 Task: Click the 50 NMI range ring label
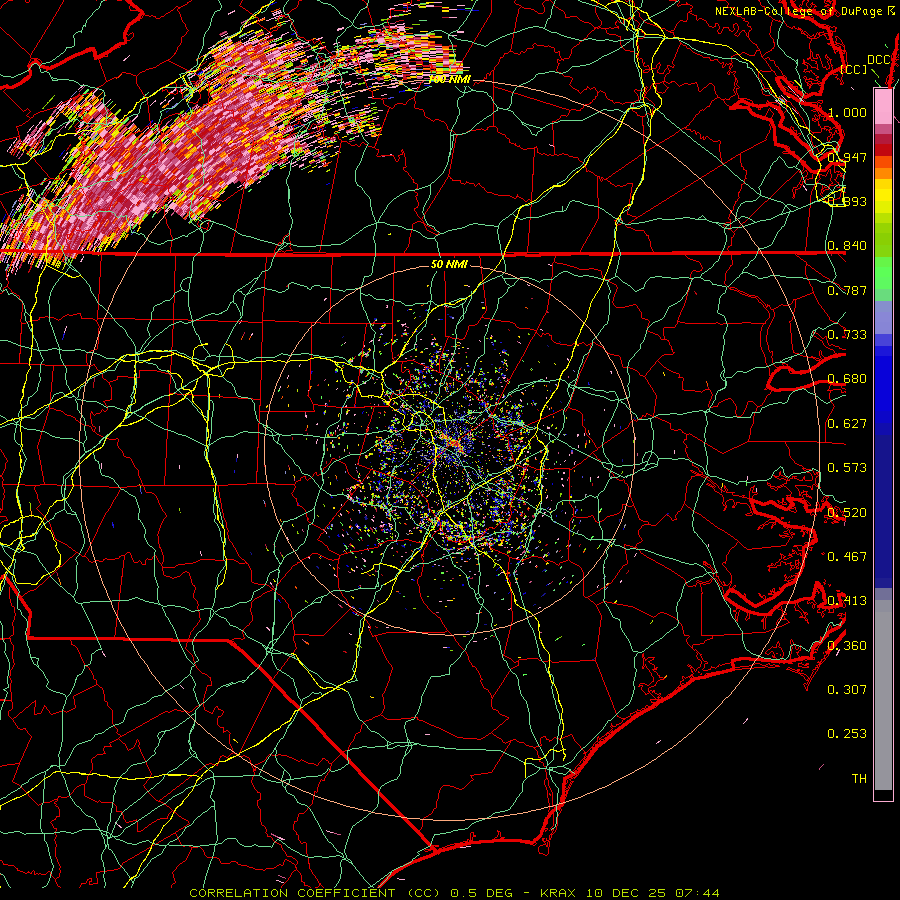[x=449, y=264]
